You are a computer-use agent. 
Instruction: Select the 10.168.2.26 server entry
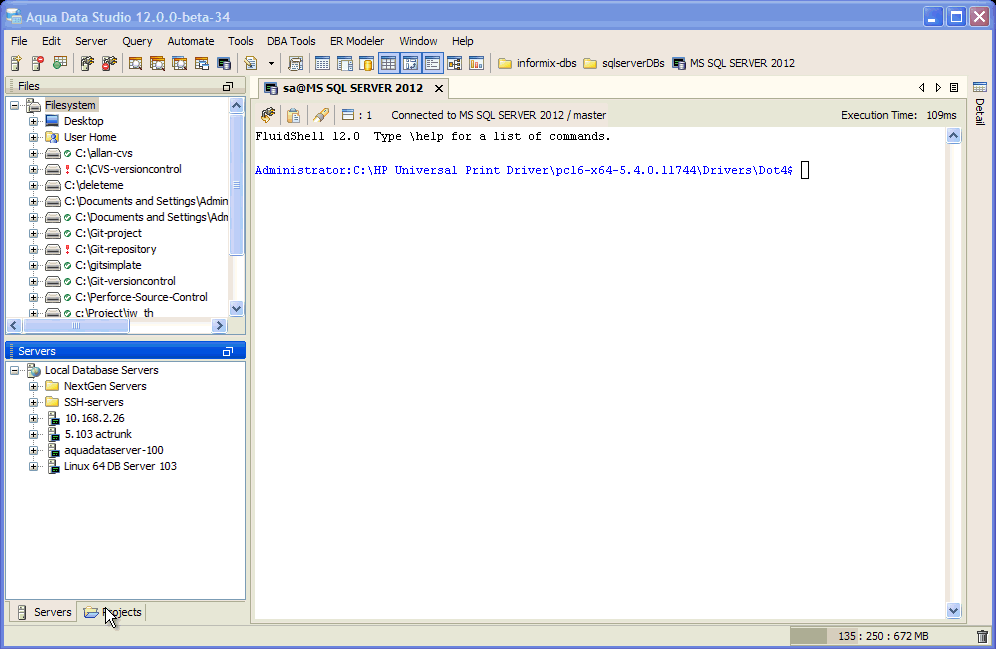95,418
